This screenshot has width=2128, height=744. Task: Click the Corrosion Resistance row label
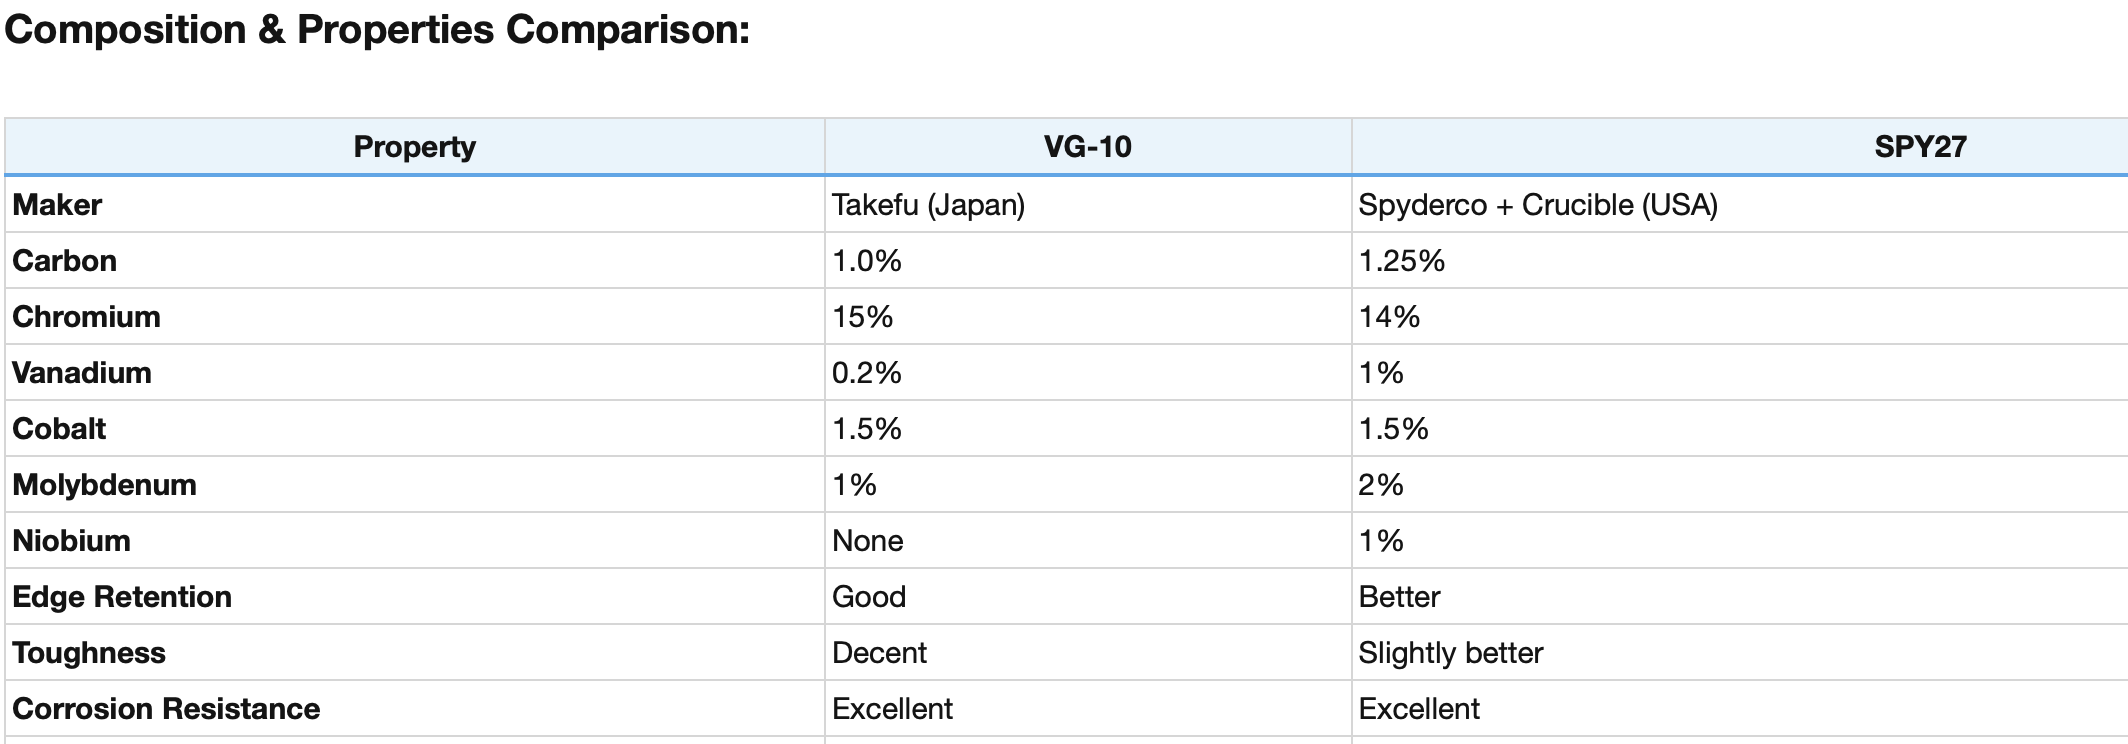pyautogui.click(x=166, y=709)
